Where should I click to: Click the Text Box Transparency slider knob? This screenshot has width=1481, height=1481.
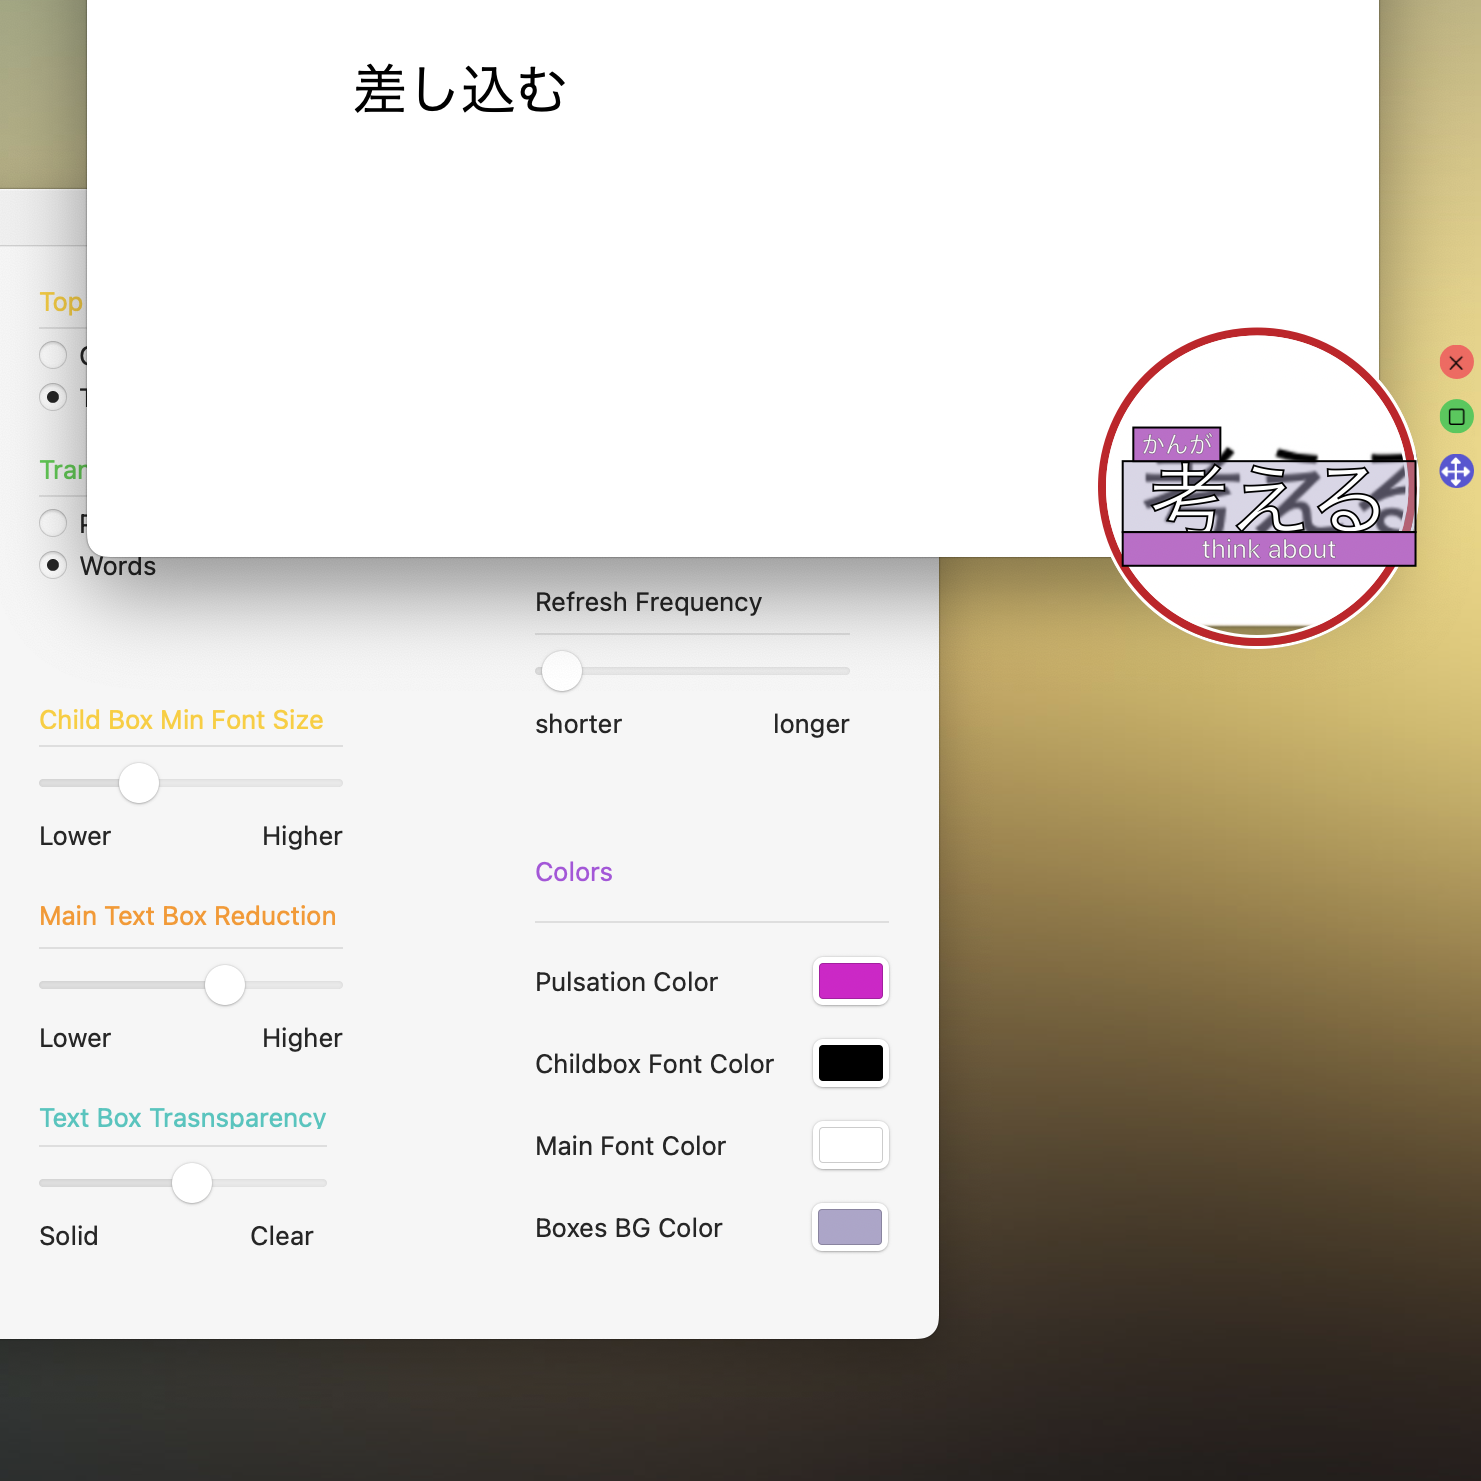[x=192, y=1183]
